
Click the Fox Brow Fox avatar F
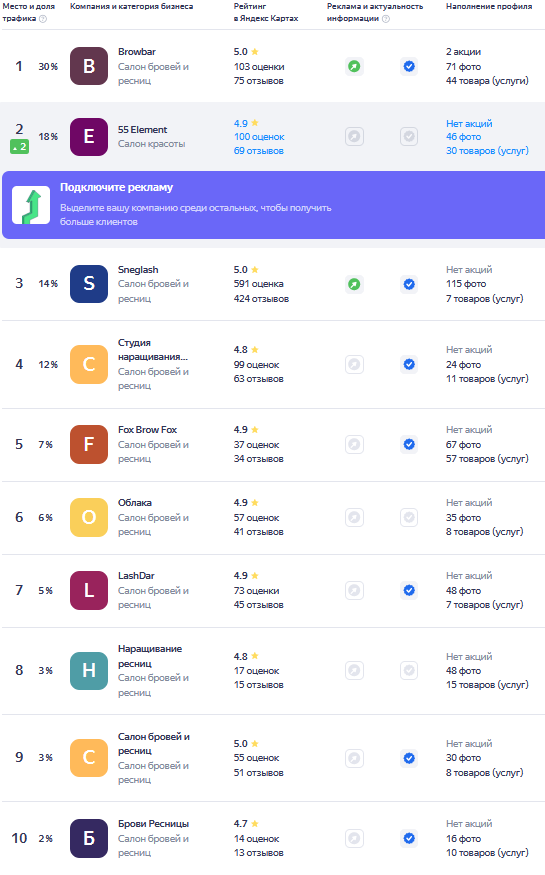tap(89, 445)
